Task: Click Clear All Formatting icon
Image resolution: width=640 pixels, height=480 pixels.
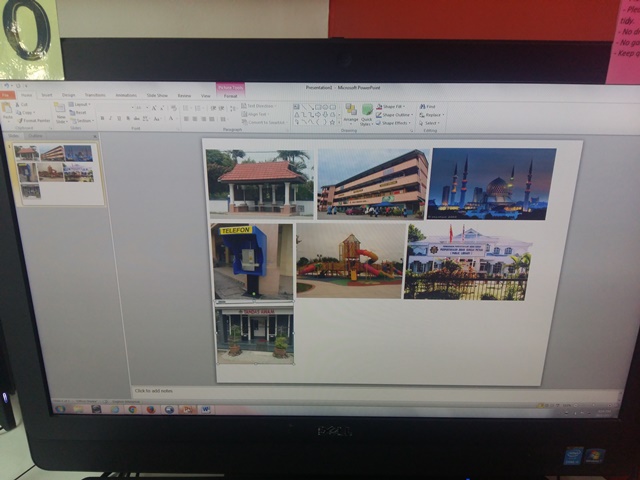Action: pyautogui.click(x=174, y=108)
